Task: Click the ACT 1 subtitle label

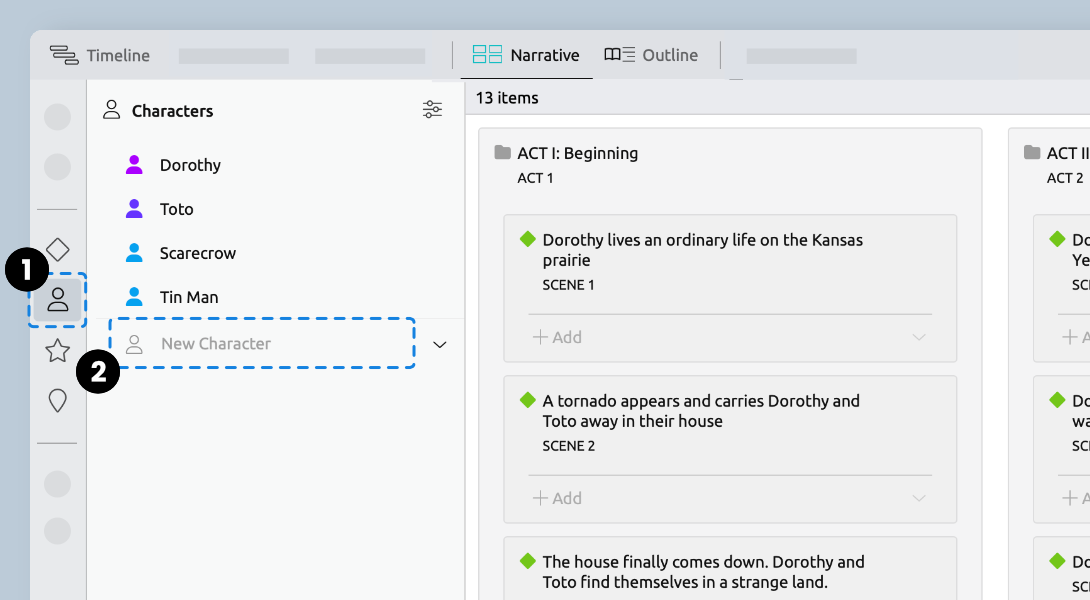Action: coord(535,178)
